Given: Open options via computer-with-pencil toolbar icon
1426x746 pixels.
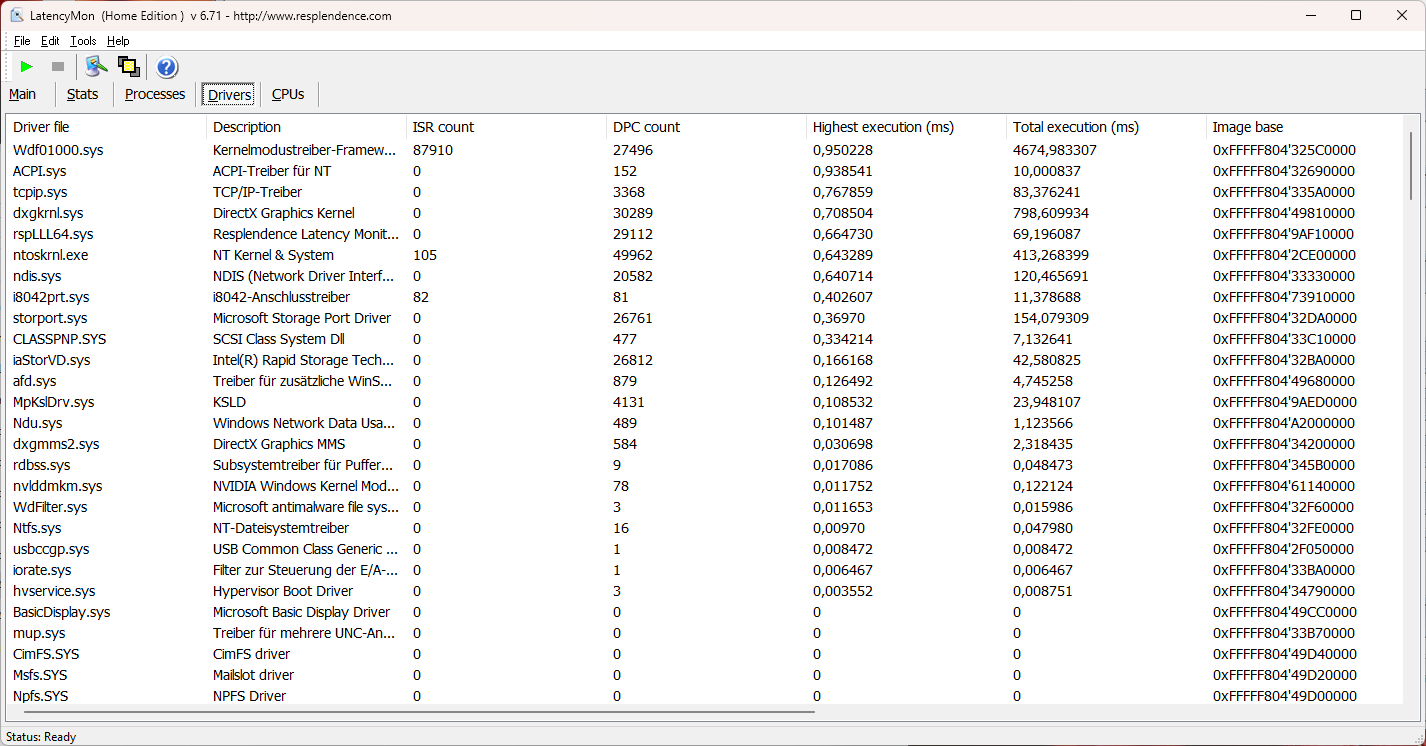Looking at the screenshot, I should click(96, 67).
